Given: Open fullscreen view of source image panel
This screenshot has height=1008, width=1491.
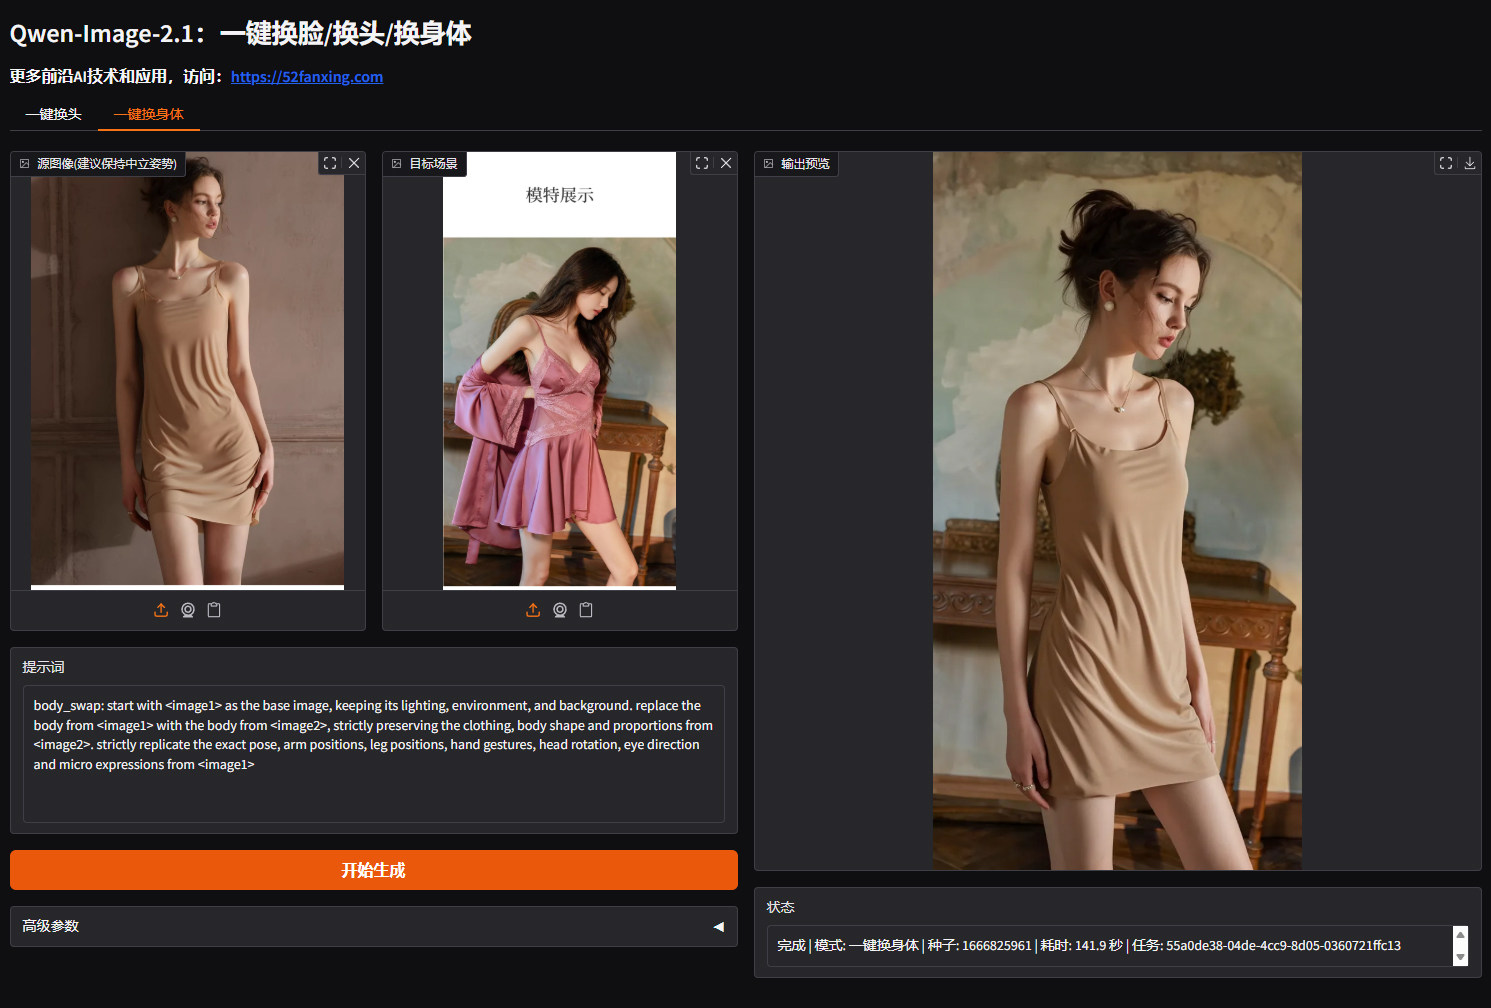Looking at the screenshot, I should [330, 163].
